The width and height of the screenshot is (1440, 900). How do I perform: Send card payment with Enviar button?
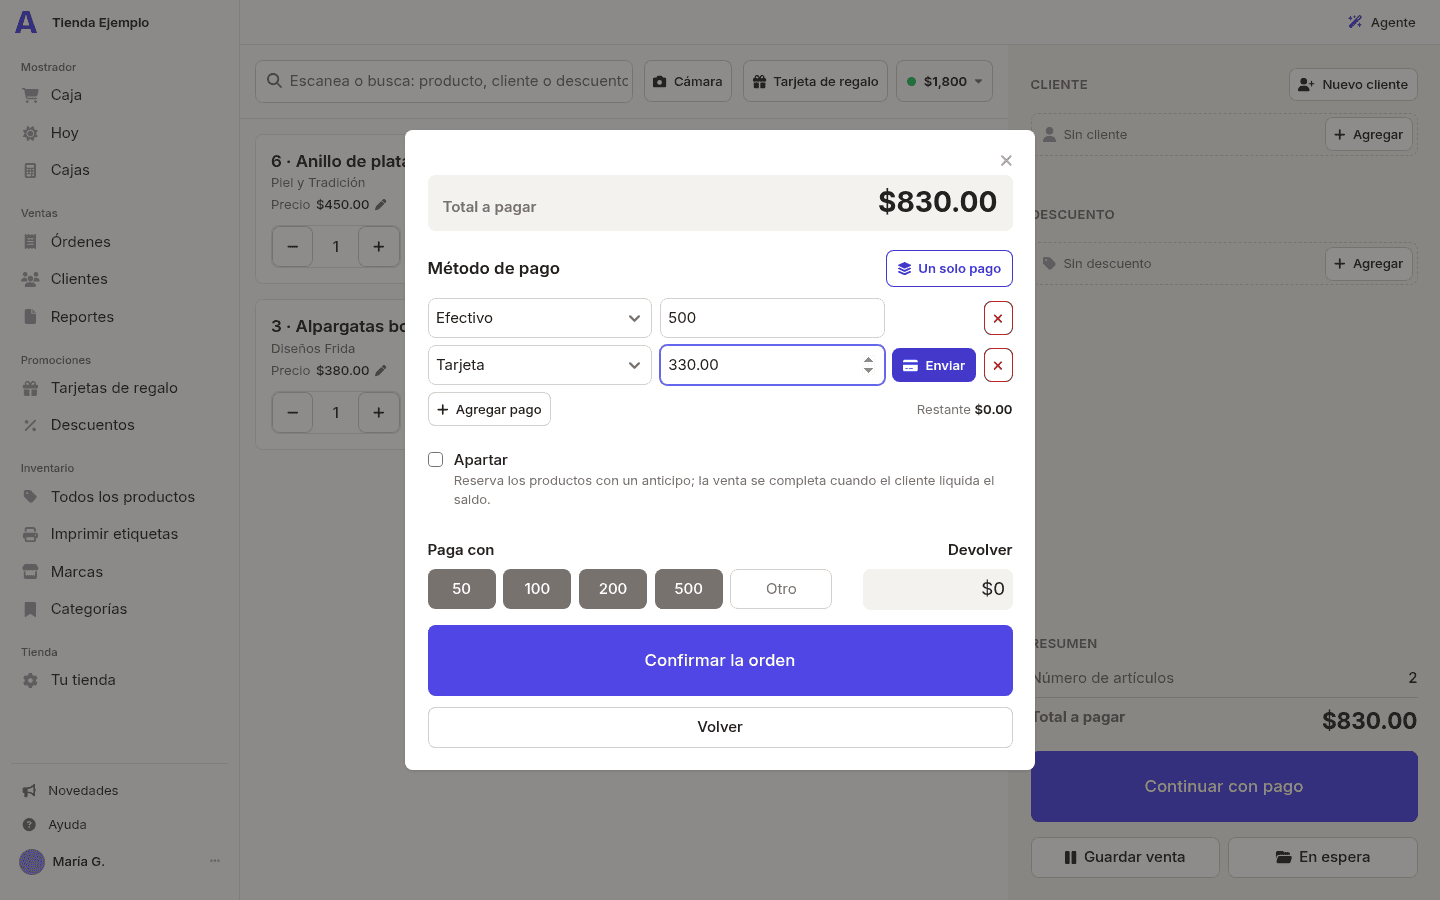934,365
